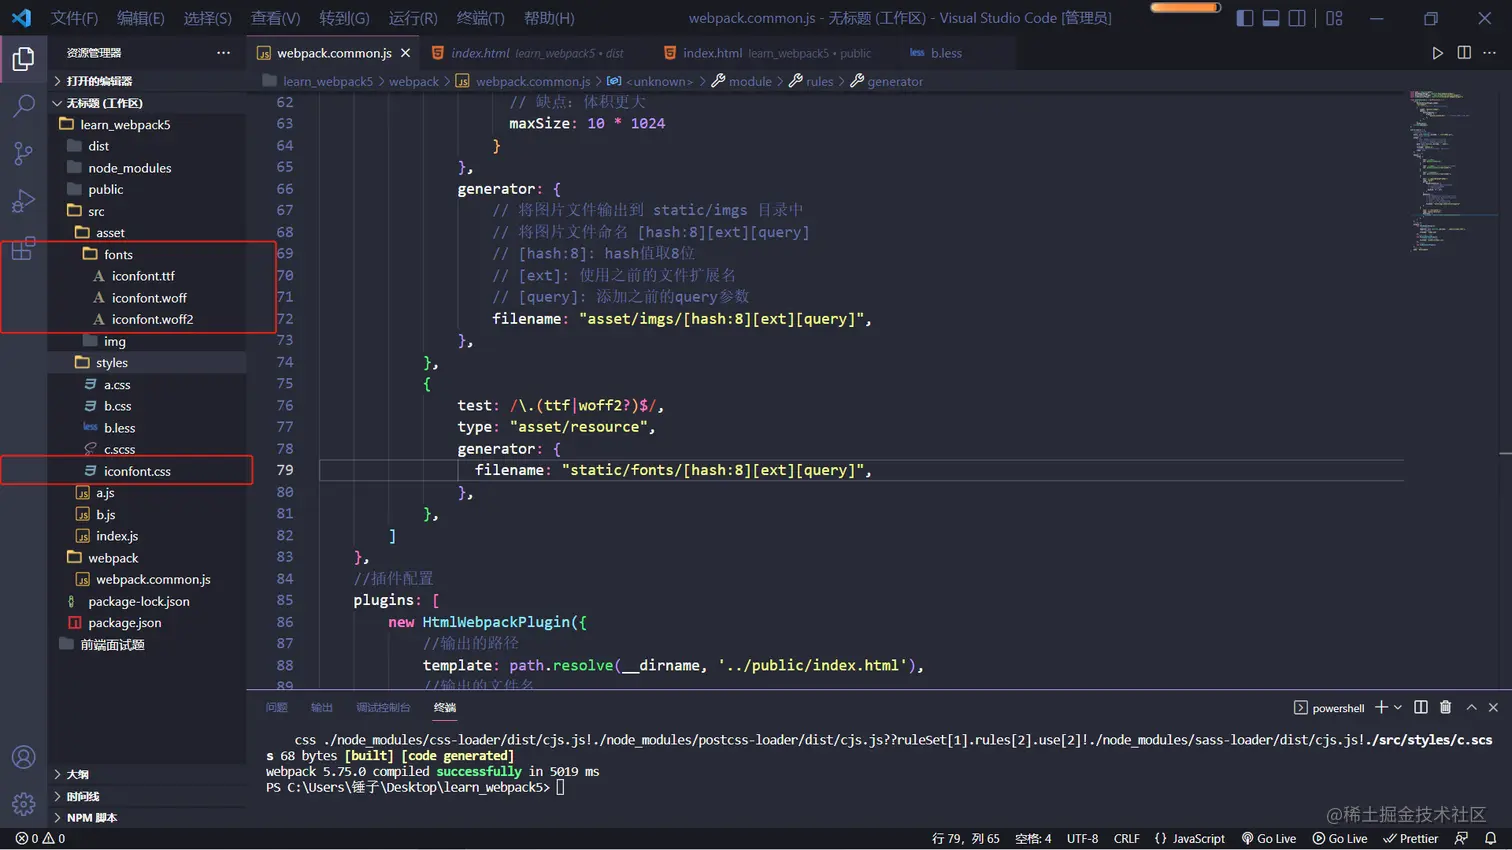Kill terminal with trash icon
Viewport: 1512px width, 850px height.
tap(1446, 707)
